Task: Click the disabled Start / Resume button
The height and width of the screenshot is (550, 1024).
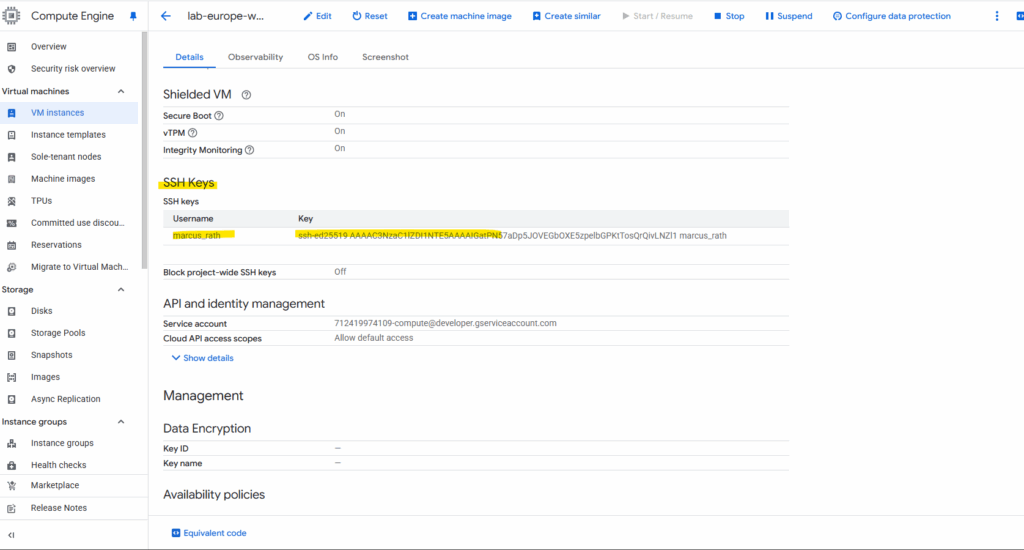Action: (x=657, y=16)
